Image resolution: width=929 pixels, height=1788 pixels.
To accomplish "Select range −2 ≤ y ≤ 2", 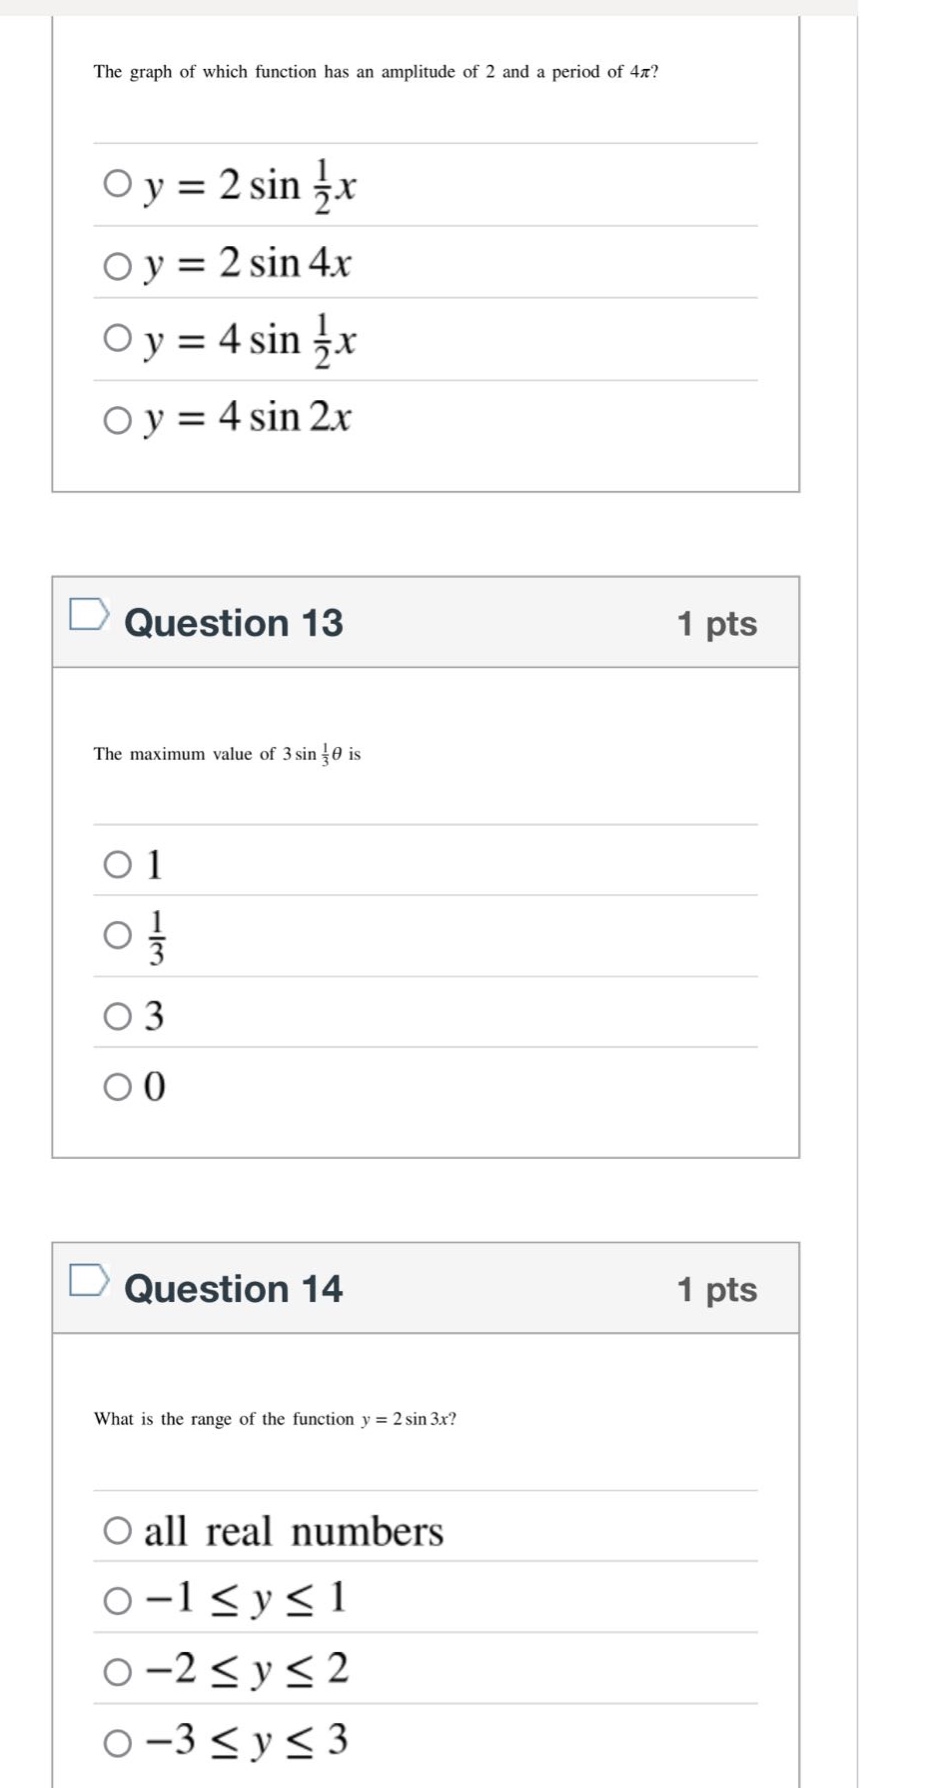I will pos(117,1672).
